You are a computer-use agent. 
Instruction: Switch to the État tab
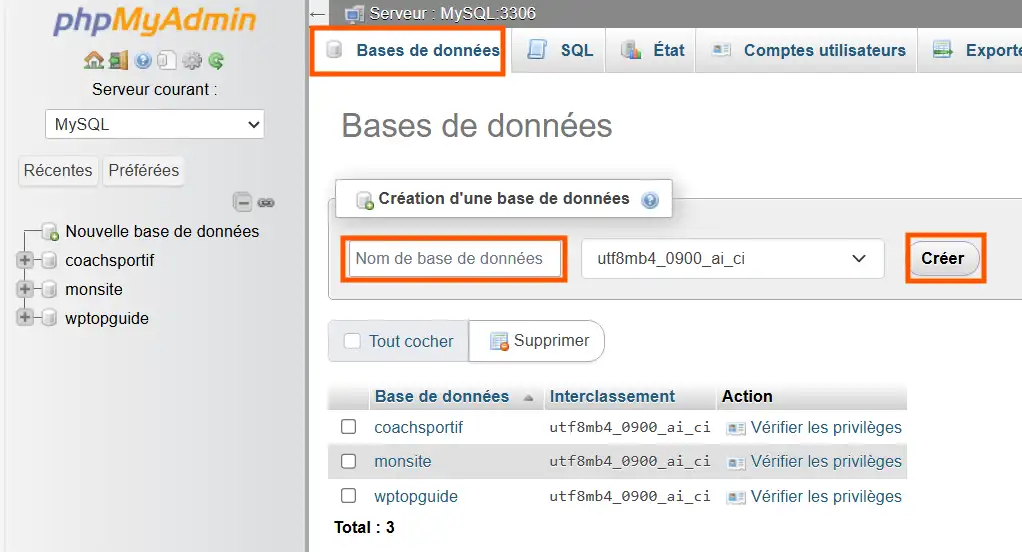click(651, 50)
